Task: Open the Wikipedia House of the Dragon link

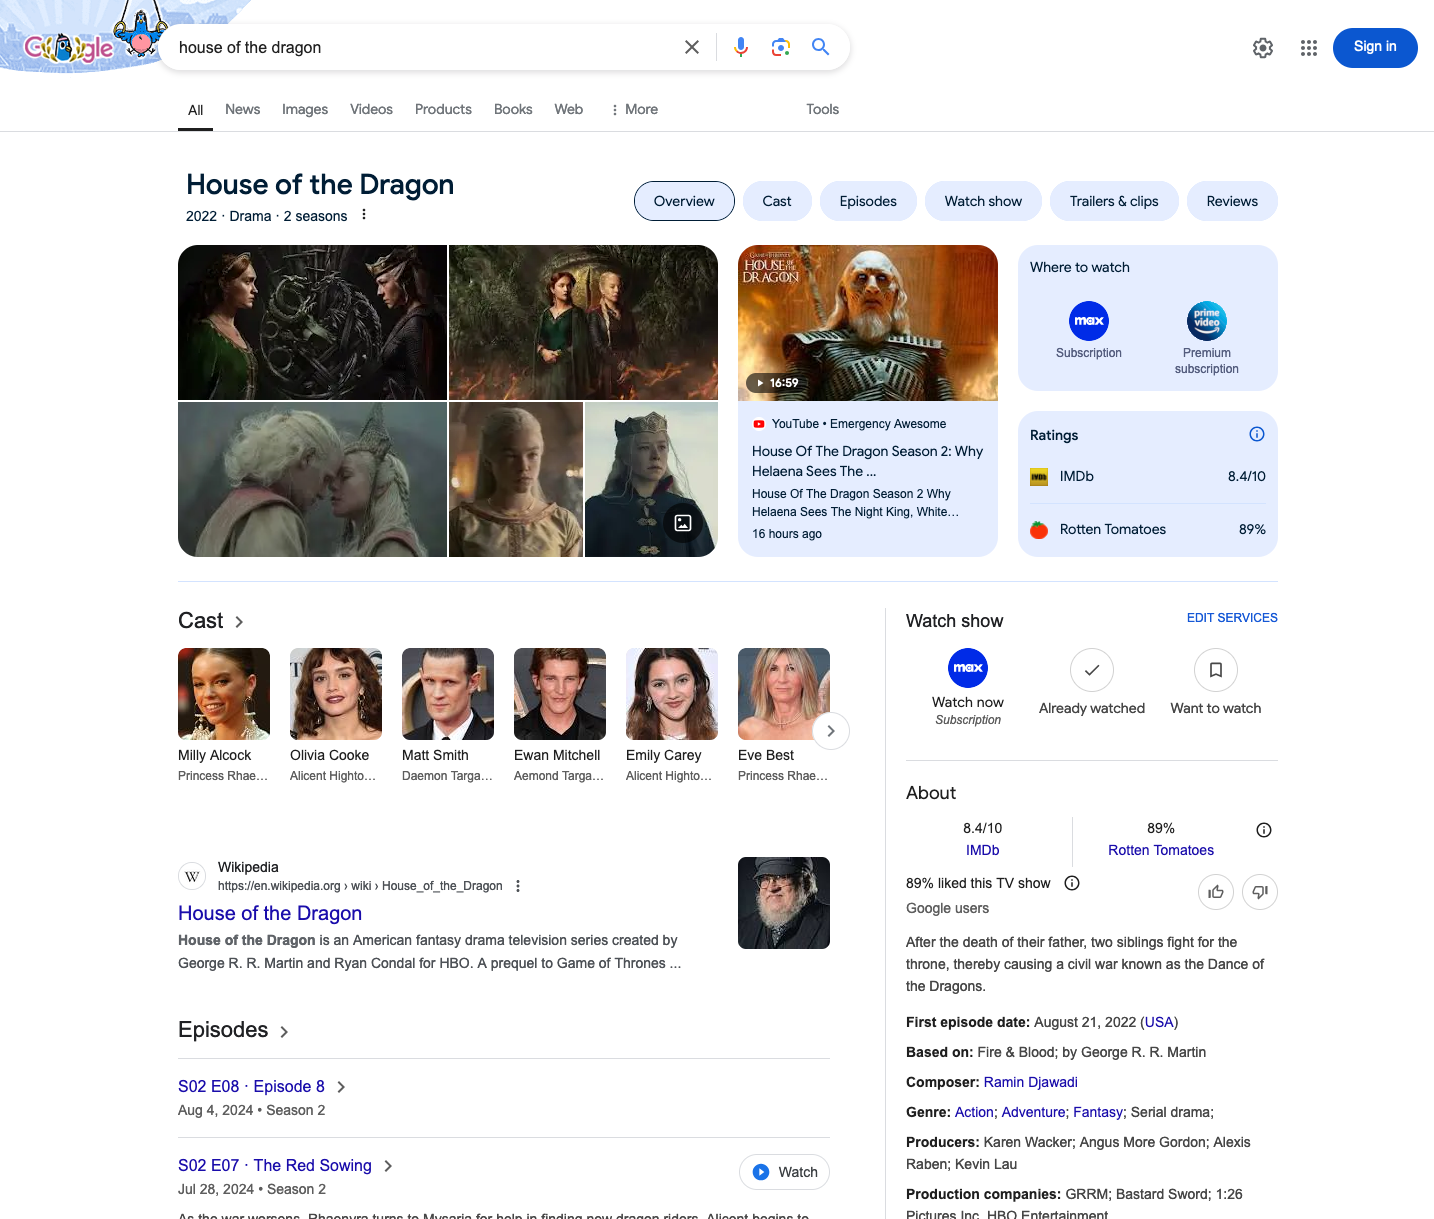Action: [x=270, y=913]
